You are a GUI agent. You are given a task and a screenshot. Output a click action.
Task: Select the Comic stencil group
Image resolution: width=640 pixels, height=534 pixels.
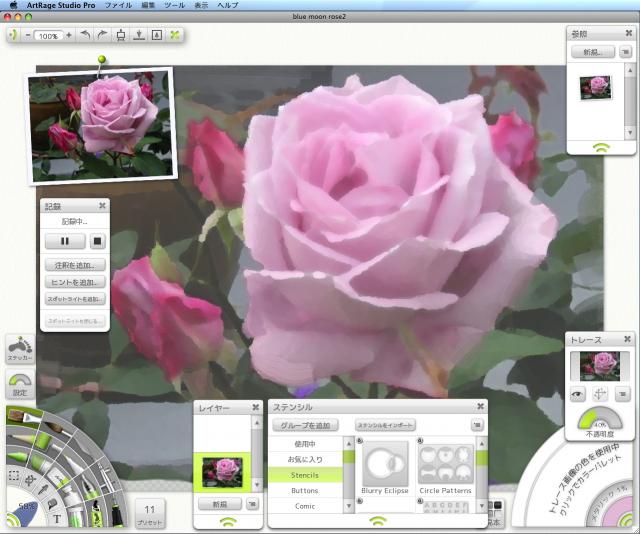[x=305, y=506]
